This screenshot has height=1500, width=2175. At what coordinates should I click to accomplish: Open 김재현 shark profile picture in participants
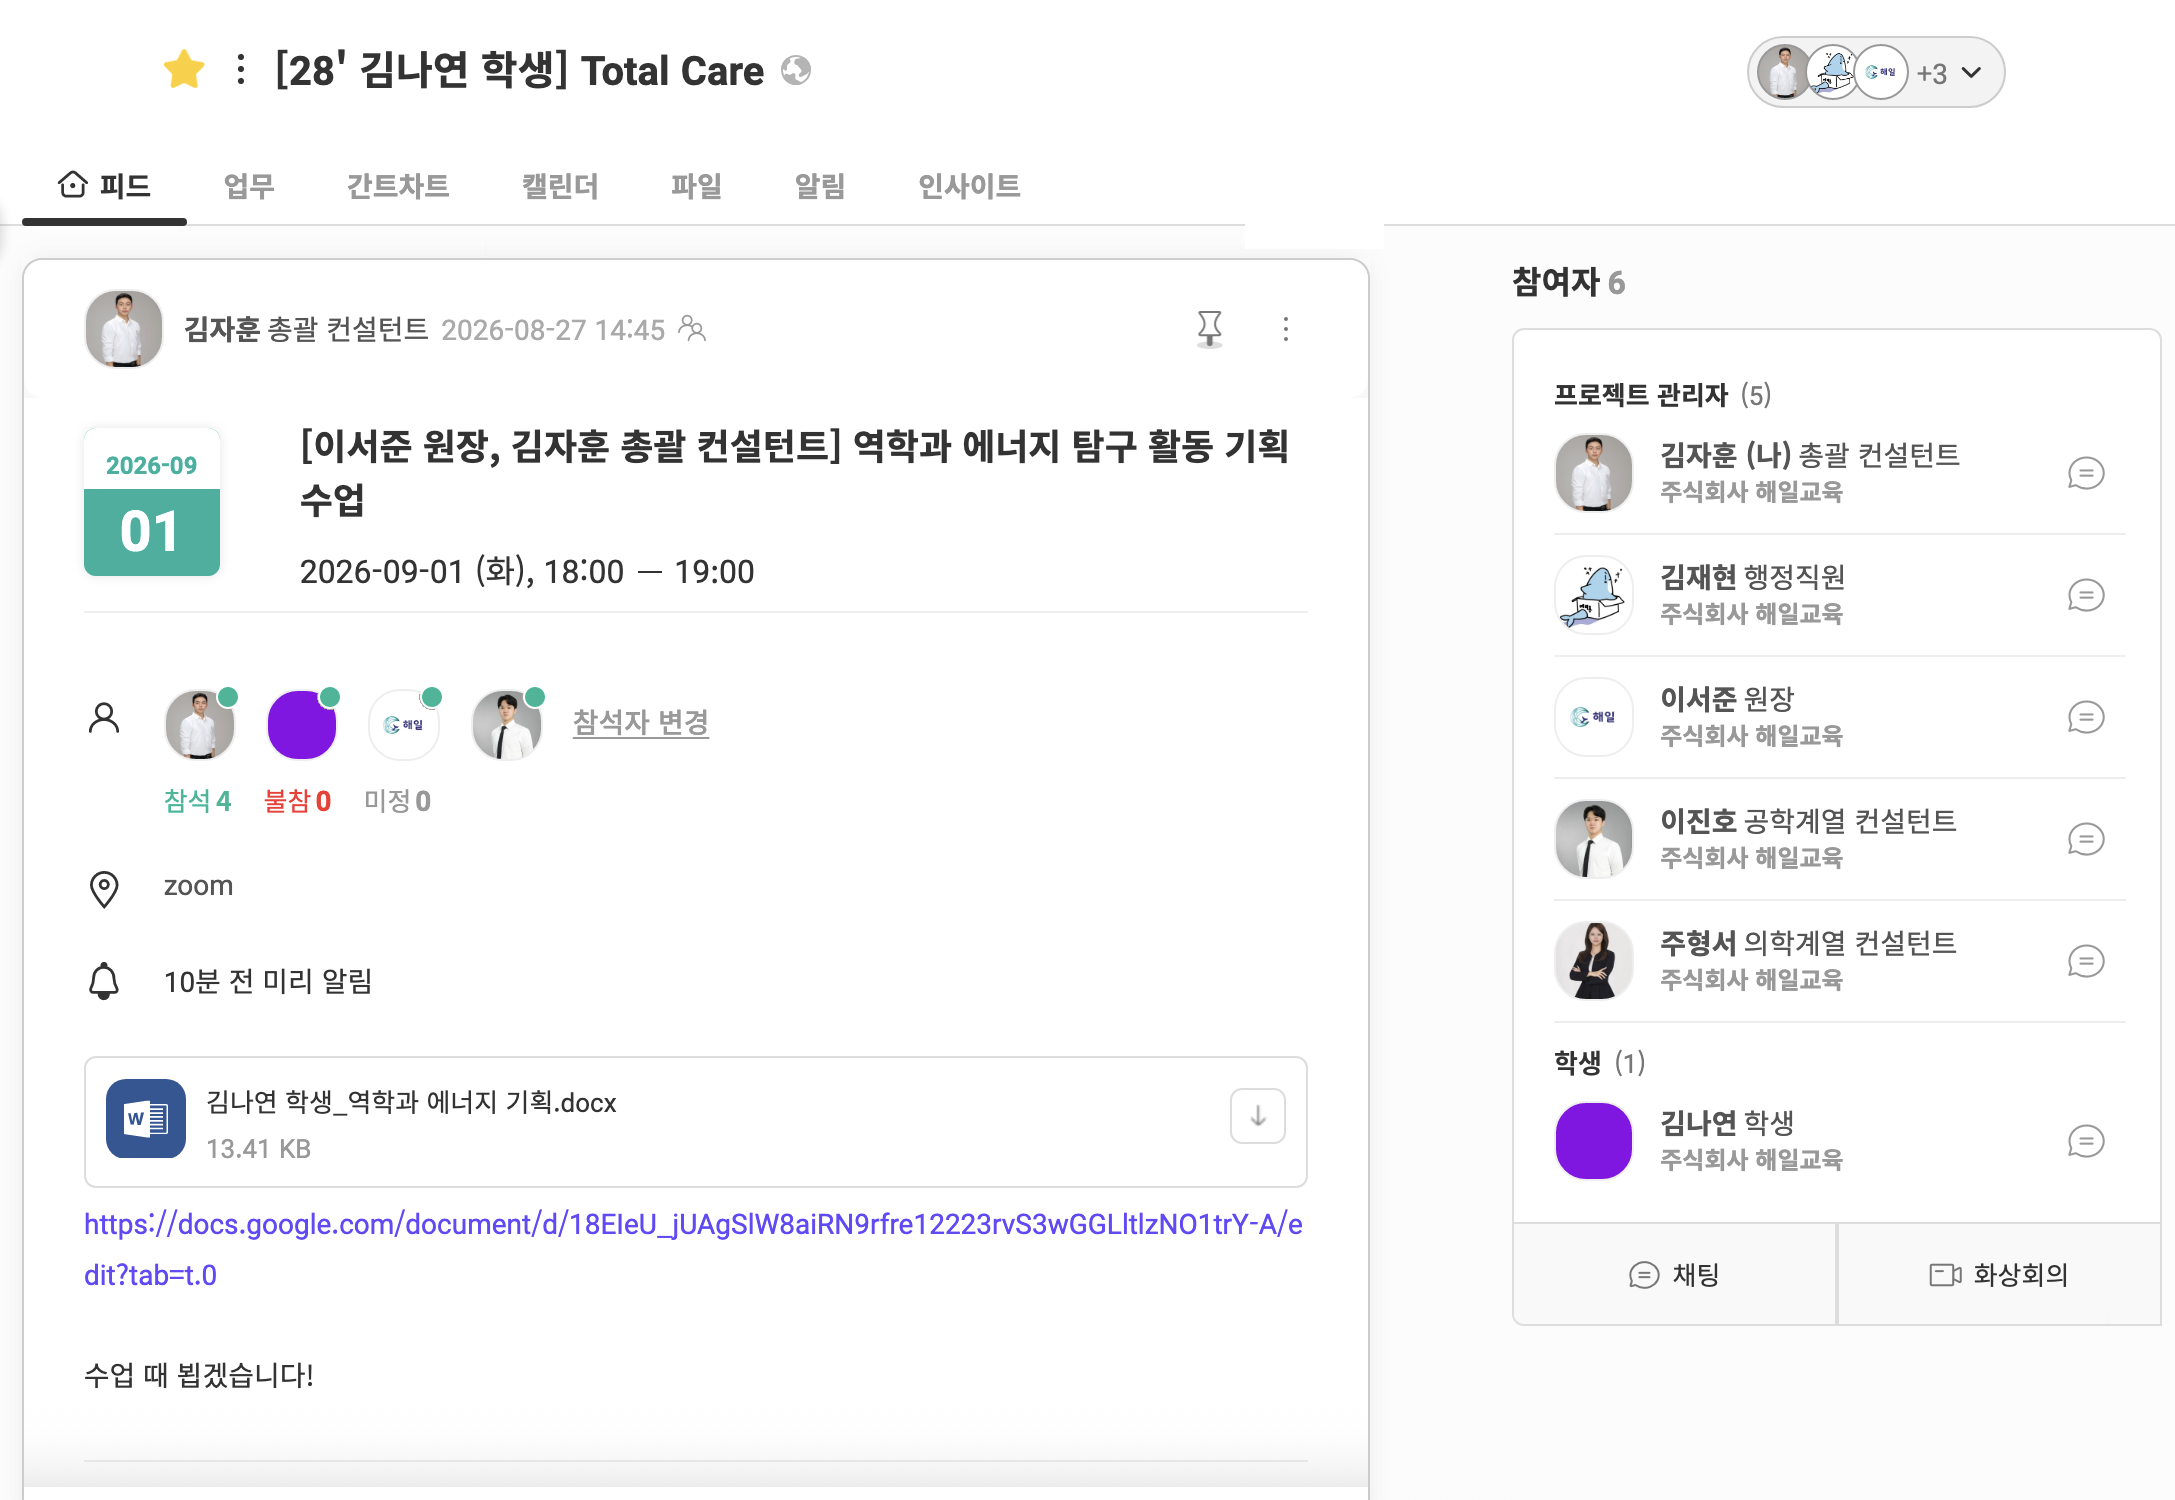click(1594, 595)
